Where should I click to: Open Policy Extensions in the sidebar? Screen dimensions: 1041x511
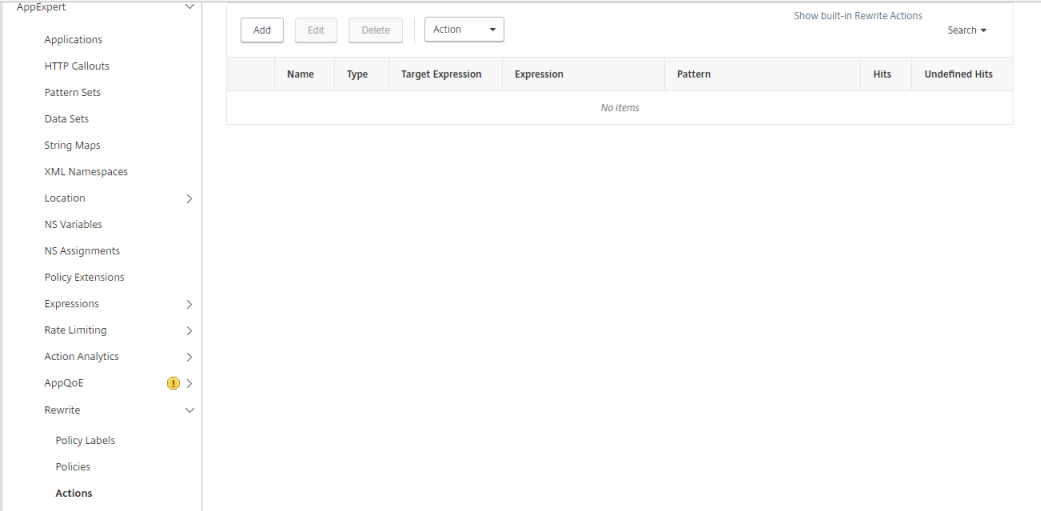(x=84, y=277)
